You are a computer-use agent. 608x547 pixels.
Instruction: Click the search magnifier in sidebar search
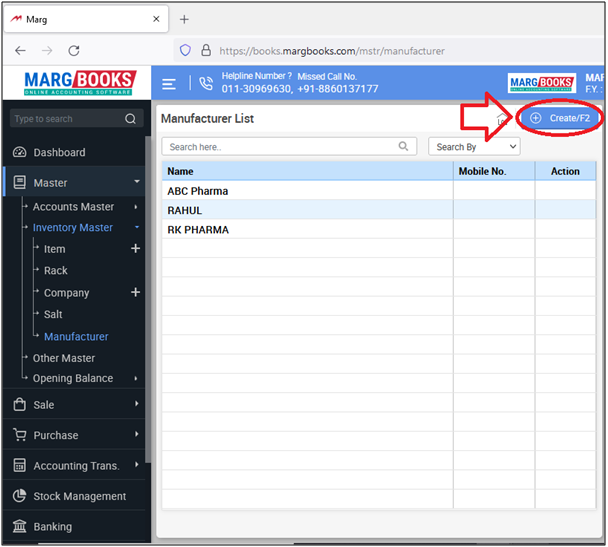tap(131, 119)
